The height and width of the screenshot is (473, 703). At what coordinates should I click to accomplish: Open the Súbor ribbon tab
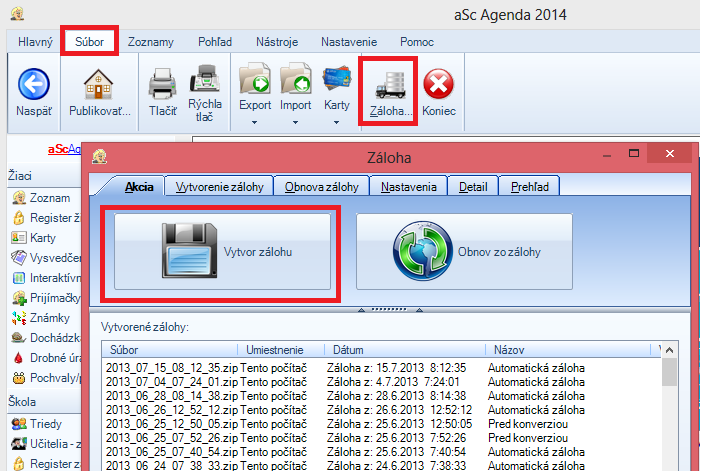click(x=89, y=42)
